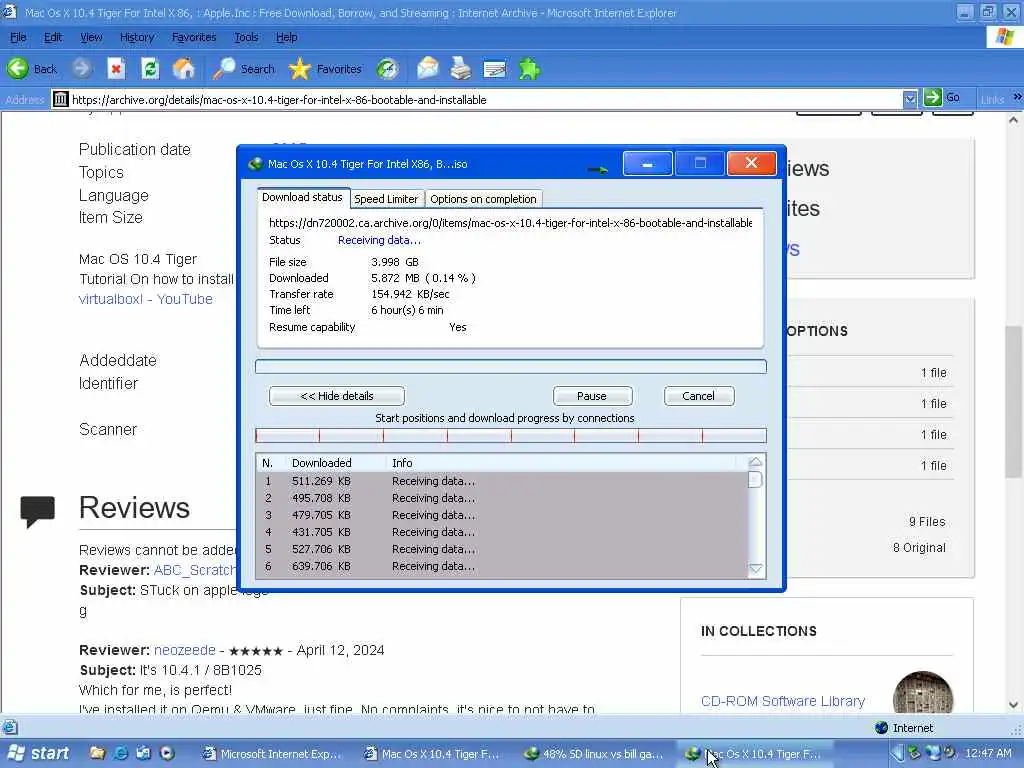Open the History menu

coord(136,37)
